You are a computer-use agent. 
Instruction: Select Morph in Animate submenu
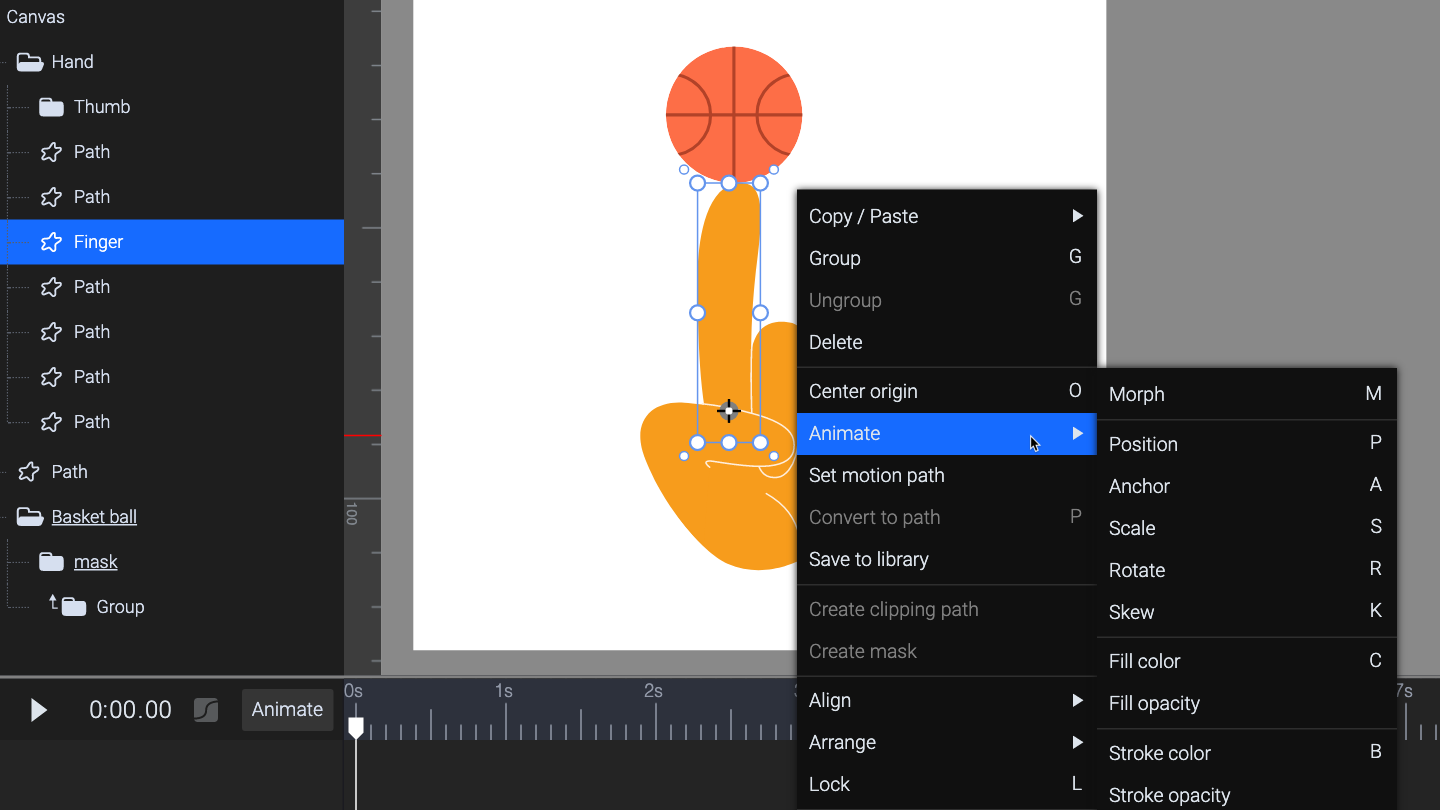(1246, 394)
